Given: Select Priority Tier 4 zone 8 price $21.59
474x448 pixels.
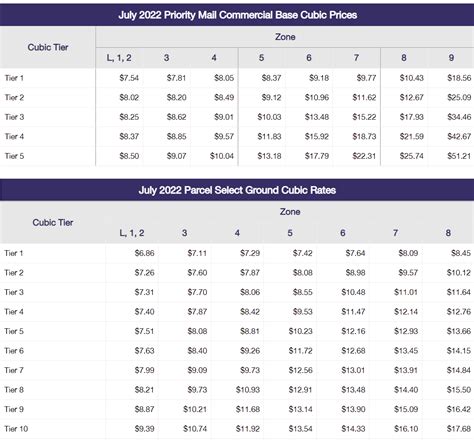Looking at the screenshot, I should pos(412,136).
